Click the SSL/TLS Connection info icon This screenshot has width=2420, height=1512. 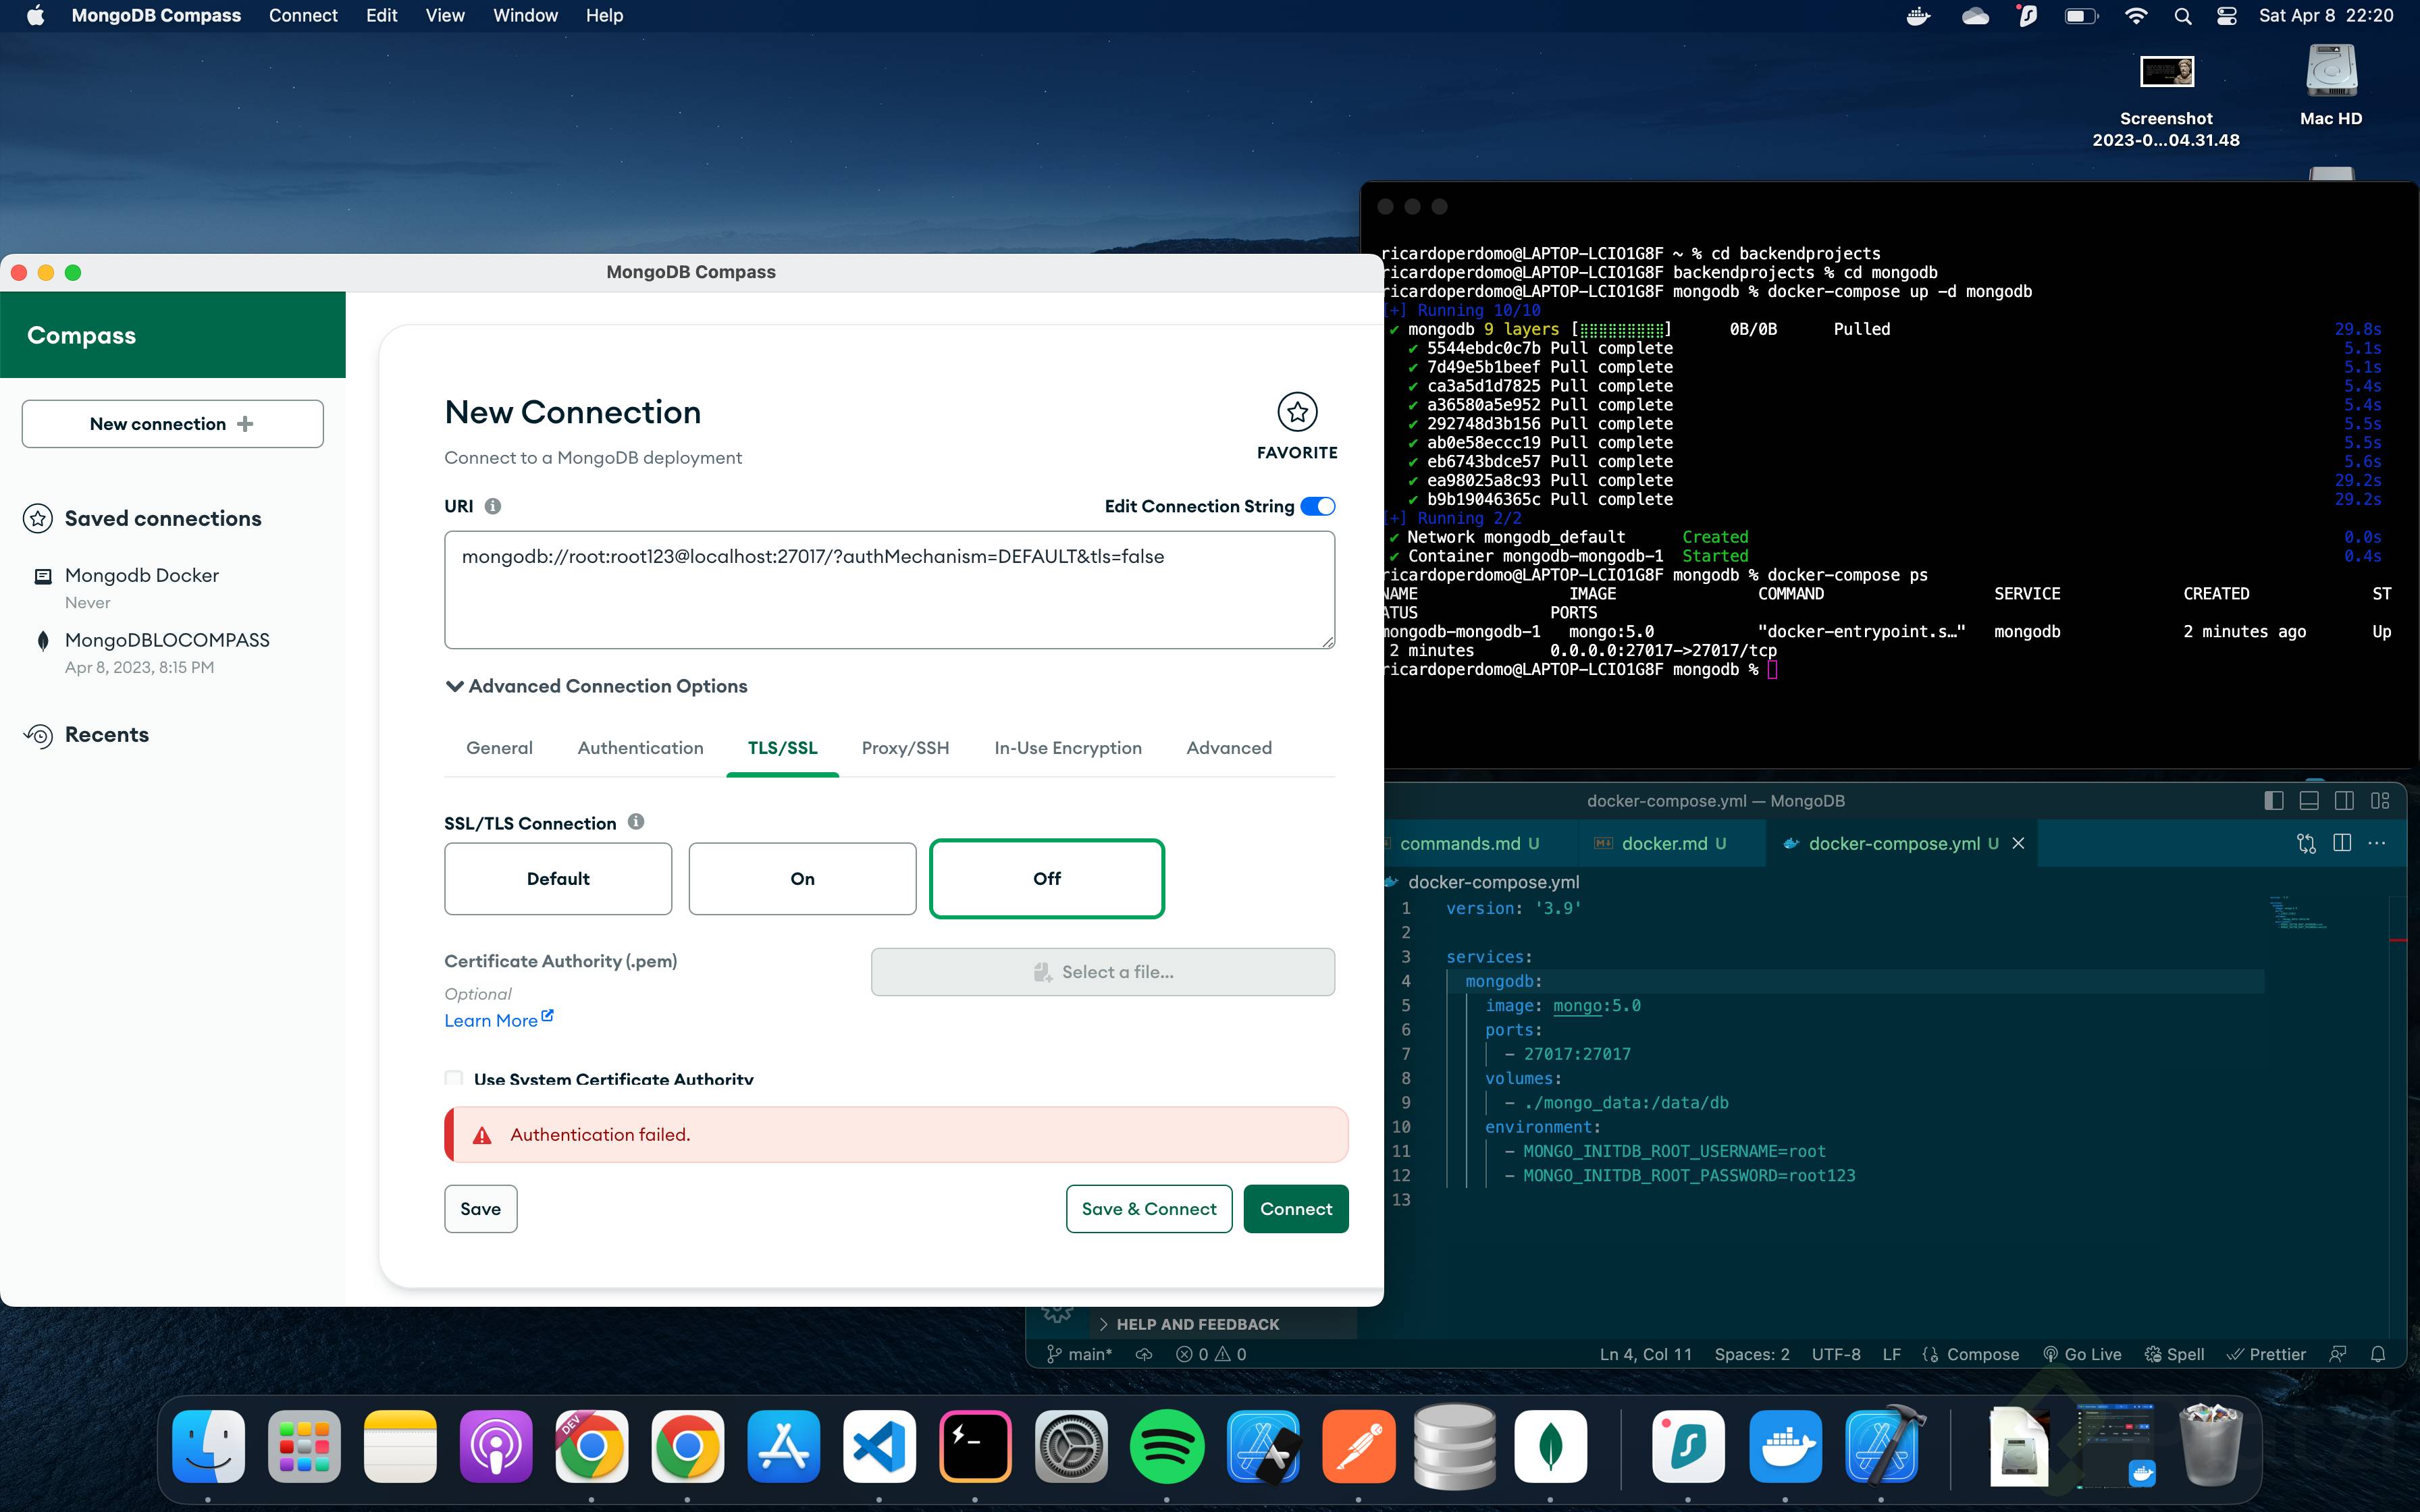click(636, 822)
